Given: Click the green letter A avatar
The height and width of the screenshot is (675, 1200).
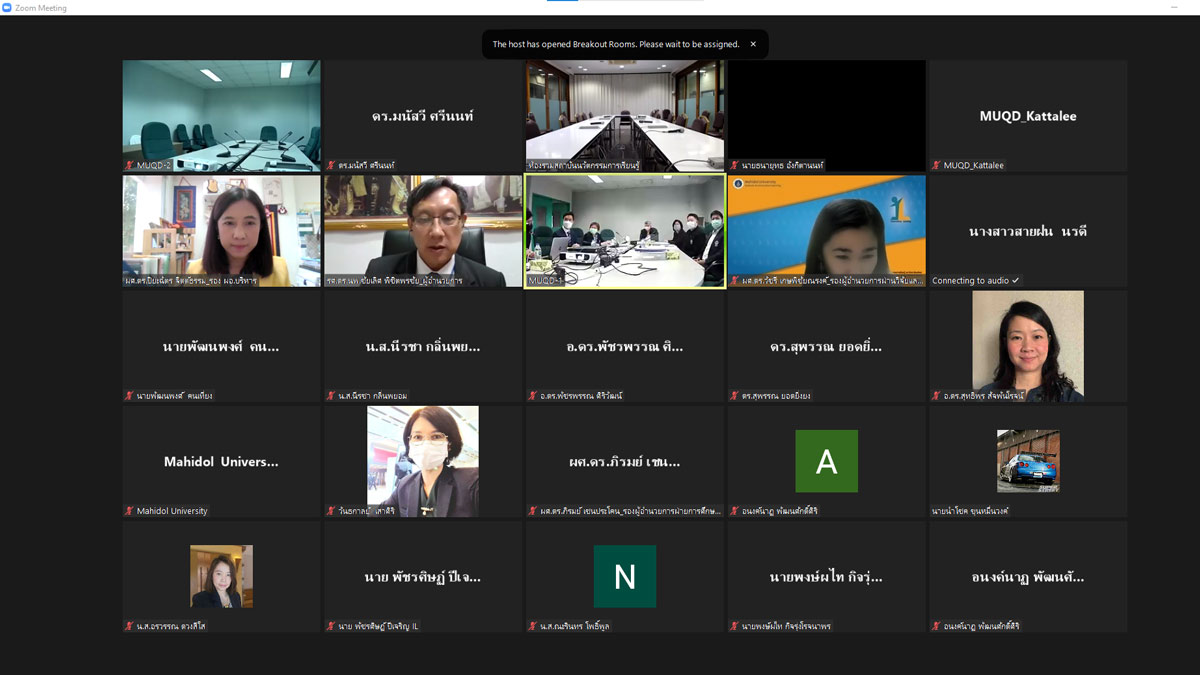Looking at the screenshot, I should (x=826, y=461).
